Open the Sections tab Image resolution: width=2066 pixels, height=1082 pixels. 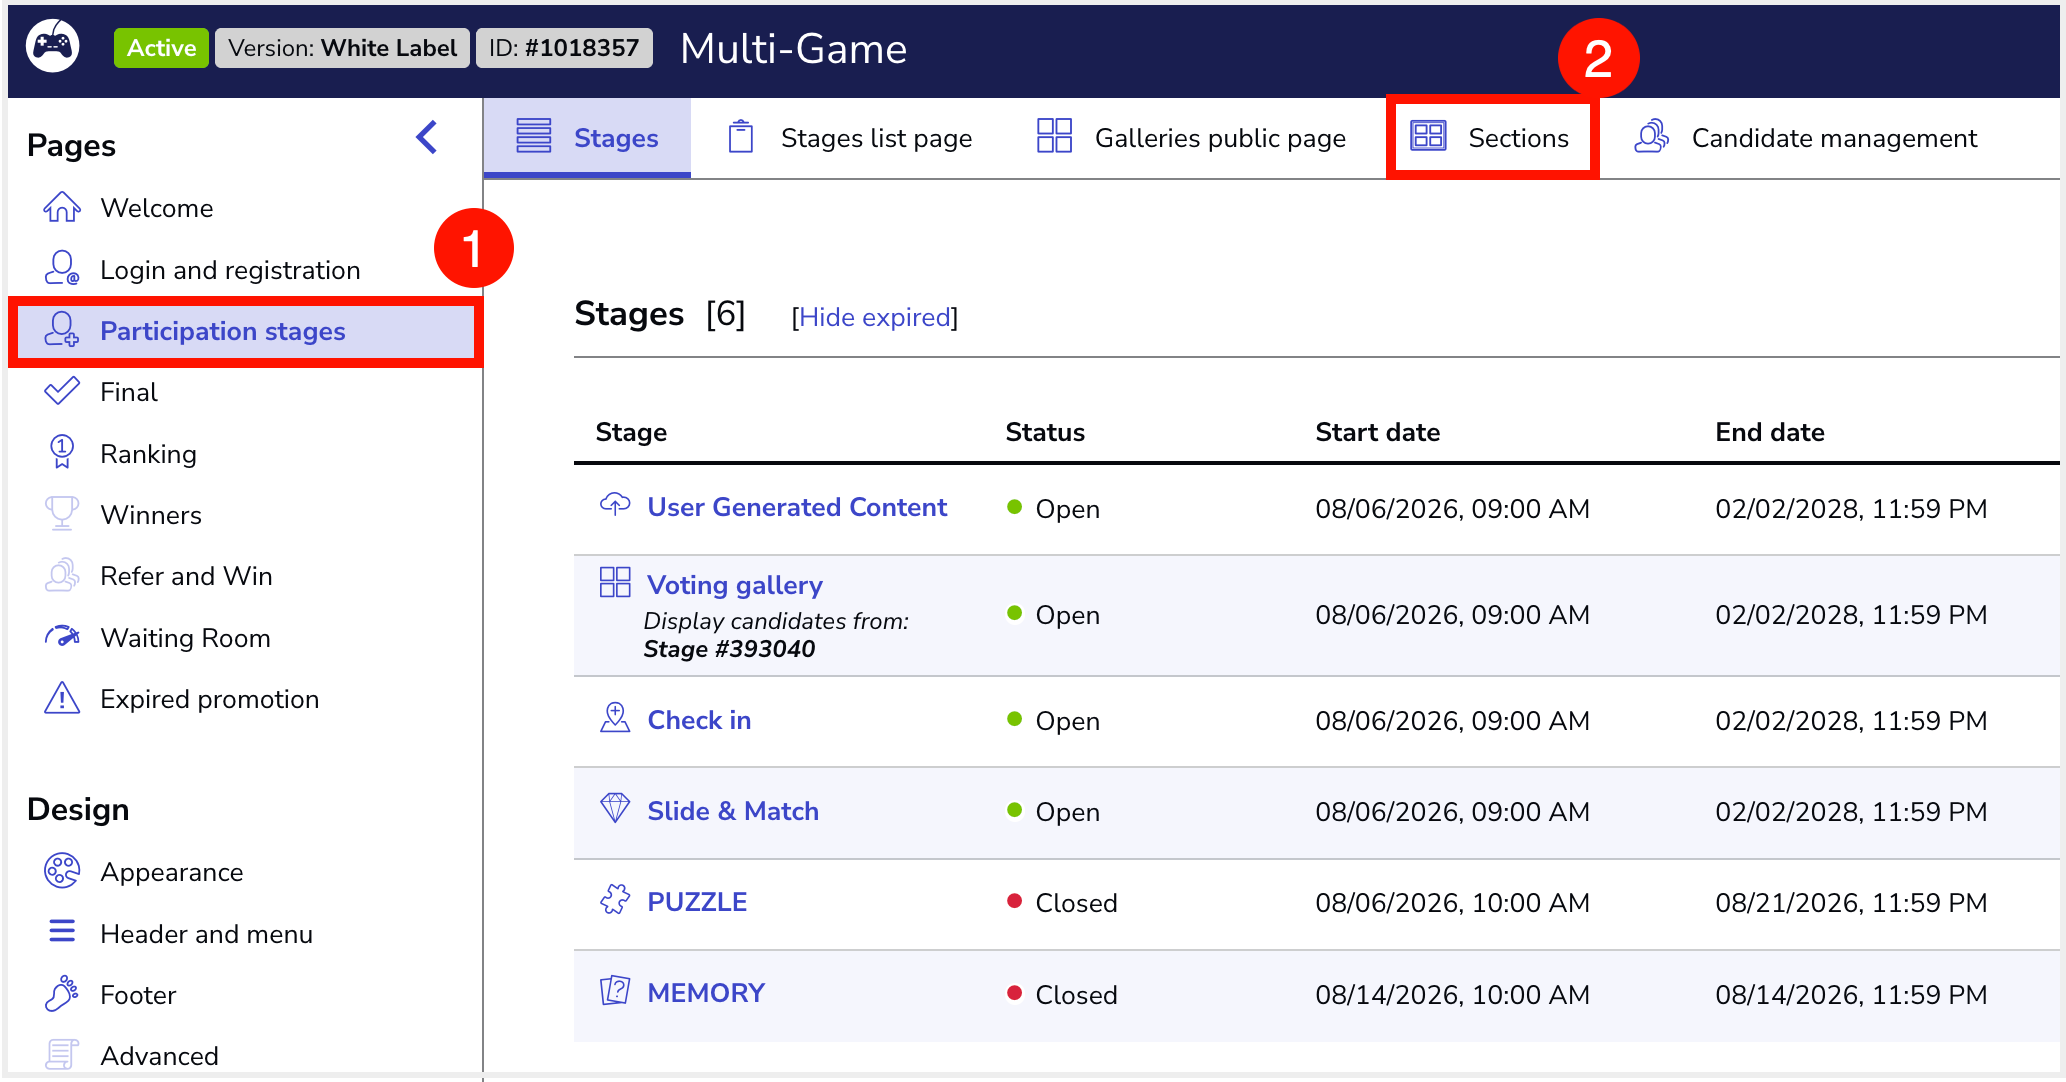(x=1492, y=138)
